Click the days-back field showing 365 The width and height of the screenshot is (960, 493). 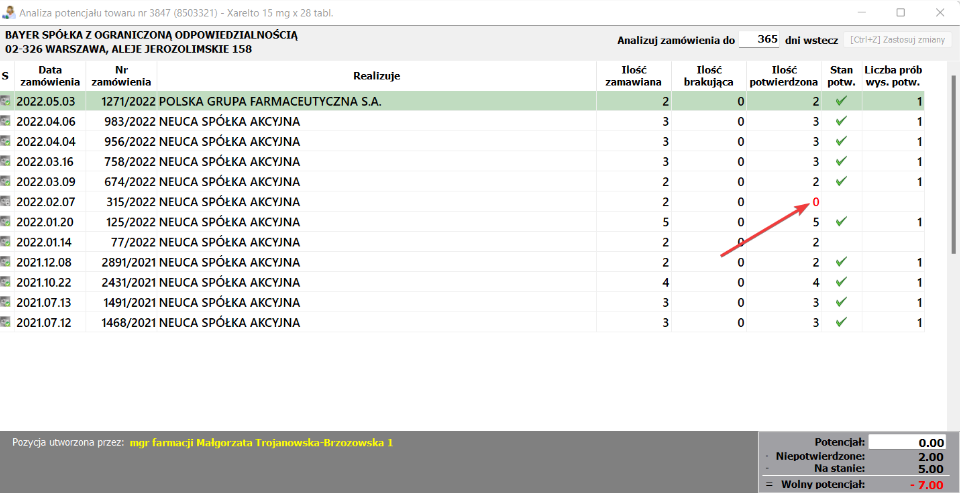[759, 40]
